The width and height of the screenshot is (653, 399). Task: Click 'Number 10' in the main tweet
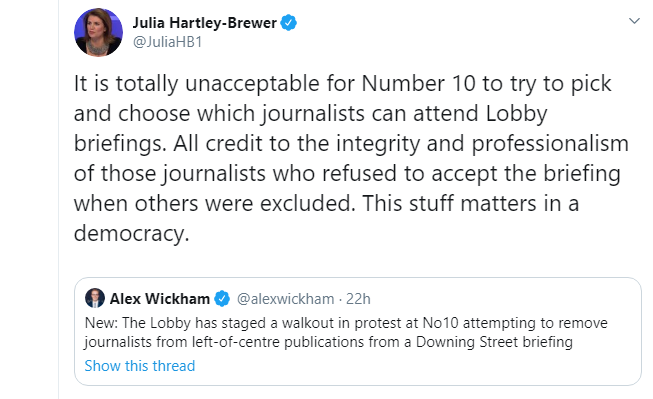(x=419, y=83)
